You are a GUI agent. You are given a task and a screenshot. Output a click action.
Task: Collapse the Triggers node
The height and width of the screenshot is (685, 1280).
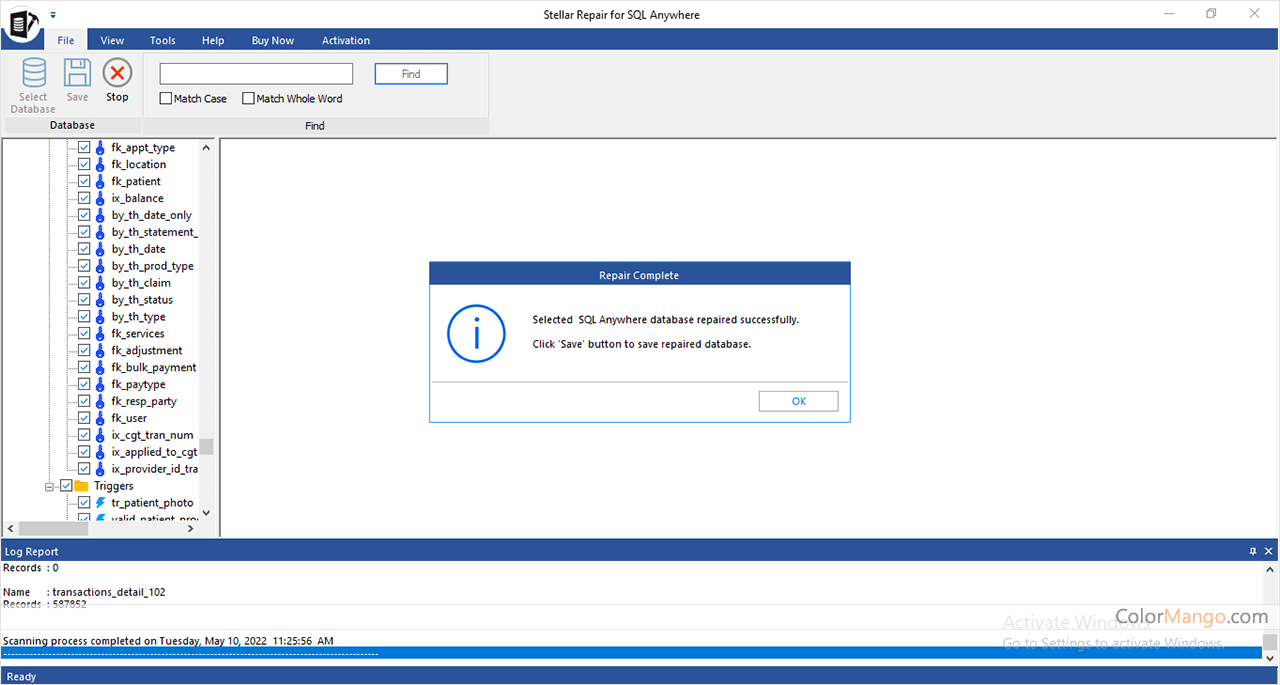pyautogui.click(x=49, y=485)
